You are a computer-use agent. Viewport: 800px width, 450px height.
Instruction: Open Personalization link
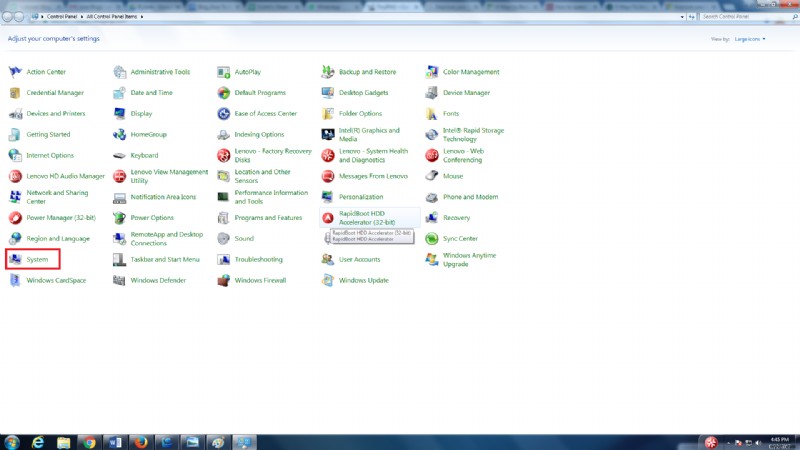(x=361, y=197)
